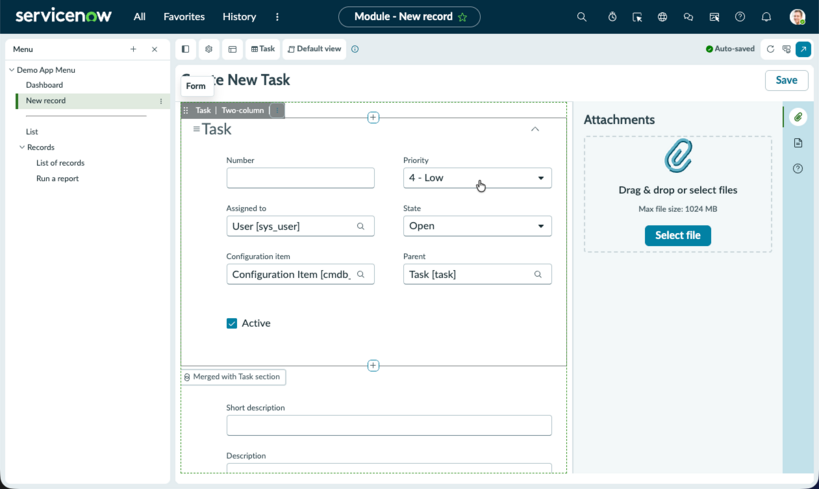The width and height of the screenshot is (819, 489).
Task: Add section with the lower plus circle
Action: coord(373,366)
